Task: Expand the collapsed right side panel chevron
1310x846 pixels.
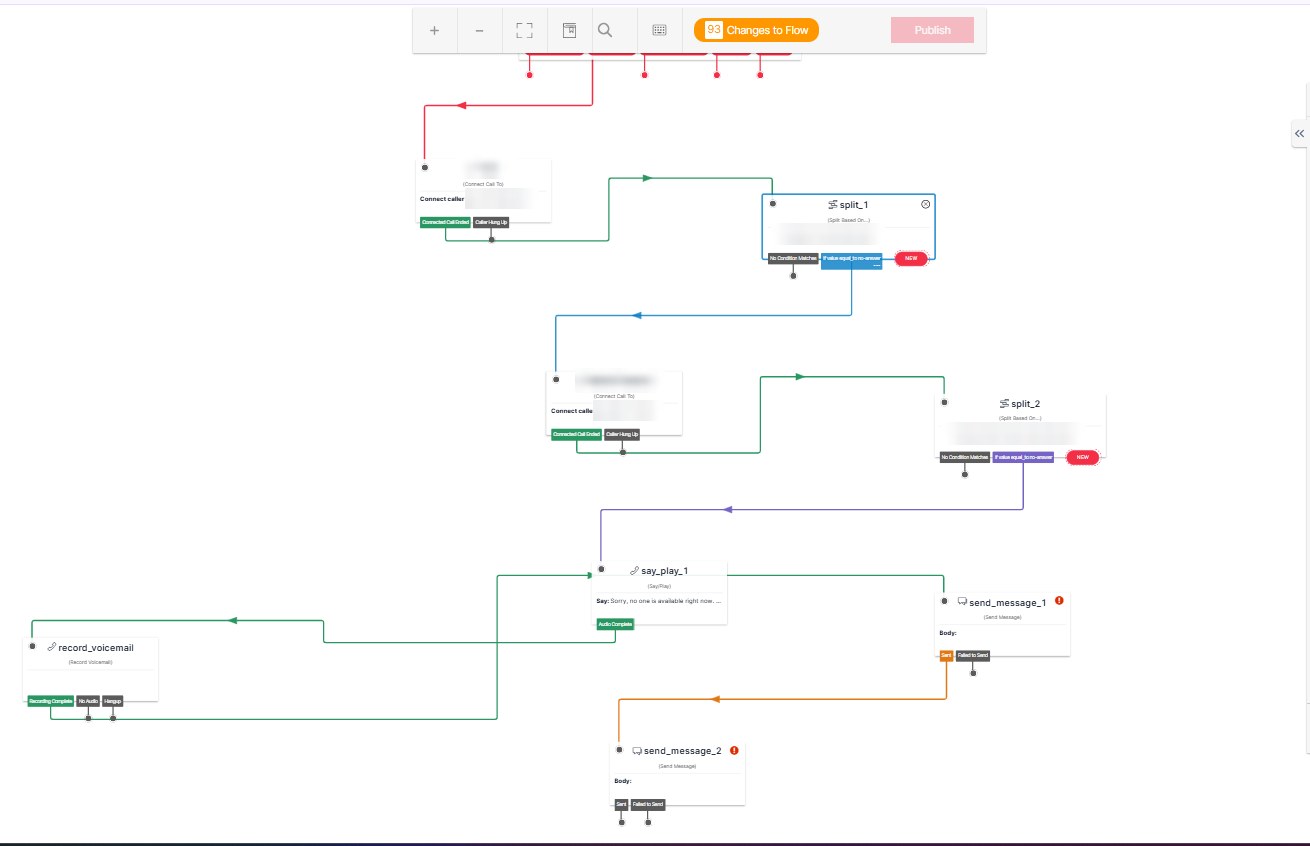Action: click(1299, 133)
